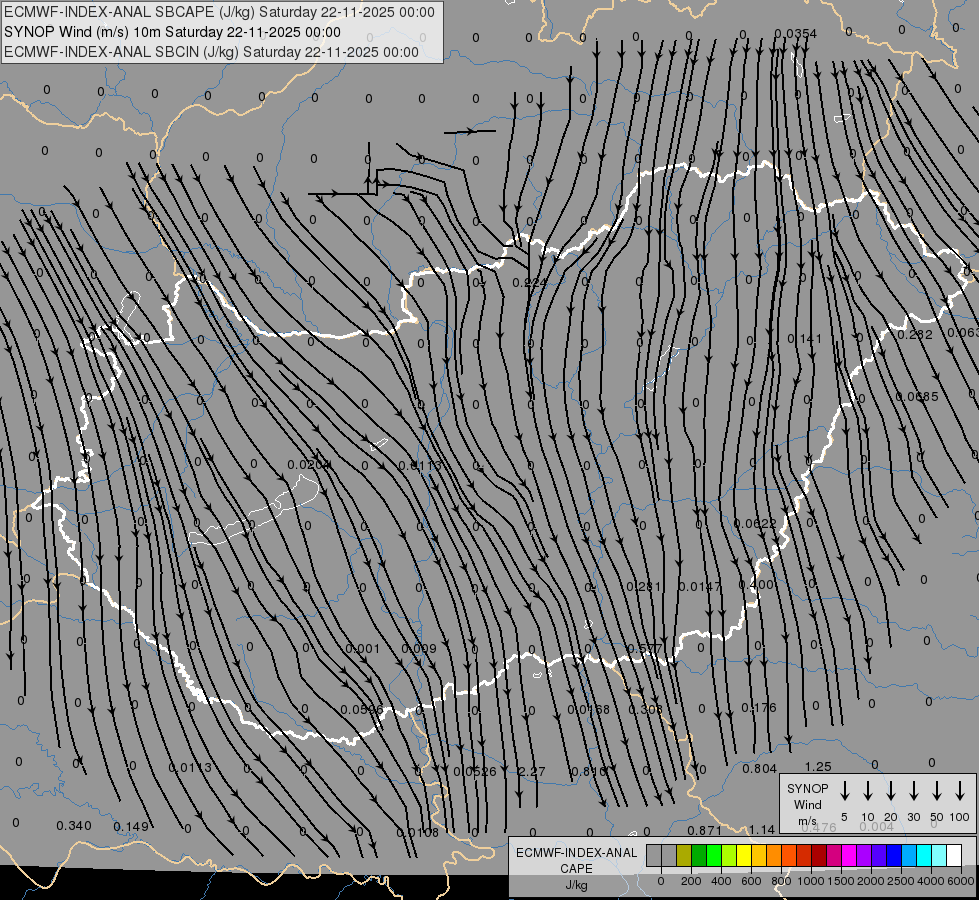The image size is (979, 900).
Task: Click the 0.400 CAPE value
Action: (756, 585)
